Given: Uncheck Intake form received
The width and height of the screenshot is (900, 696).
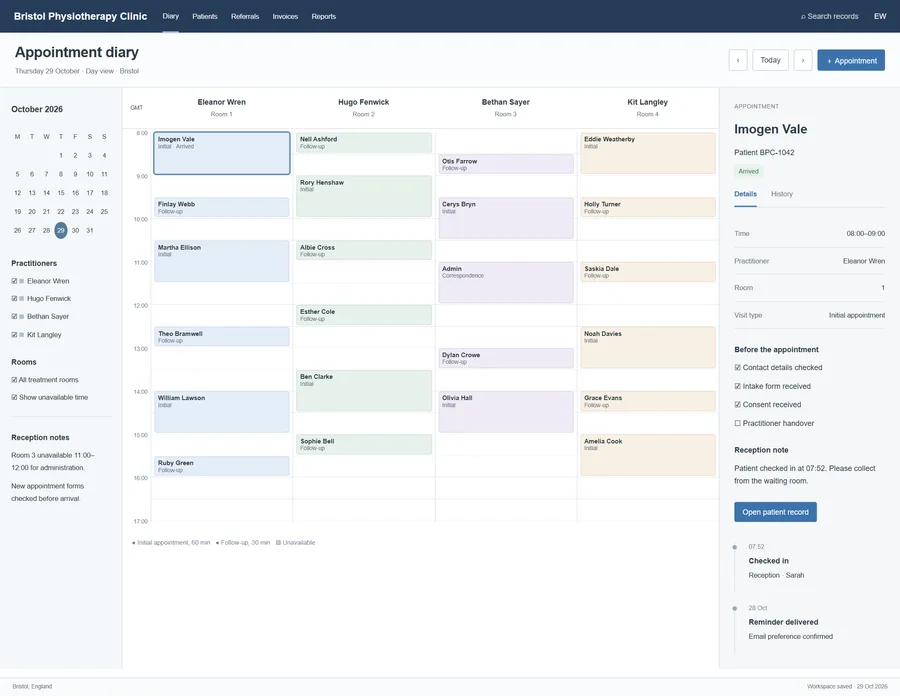Looking at the screenshot, I should (x=738, y=386).
